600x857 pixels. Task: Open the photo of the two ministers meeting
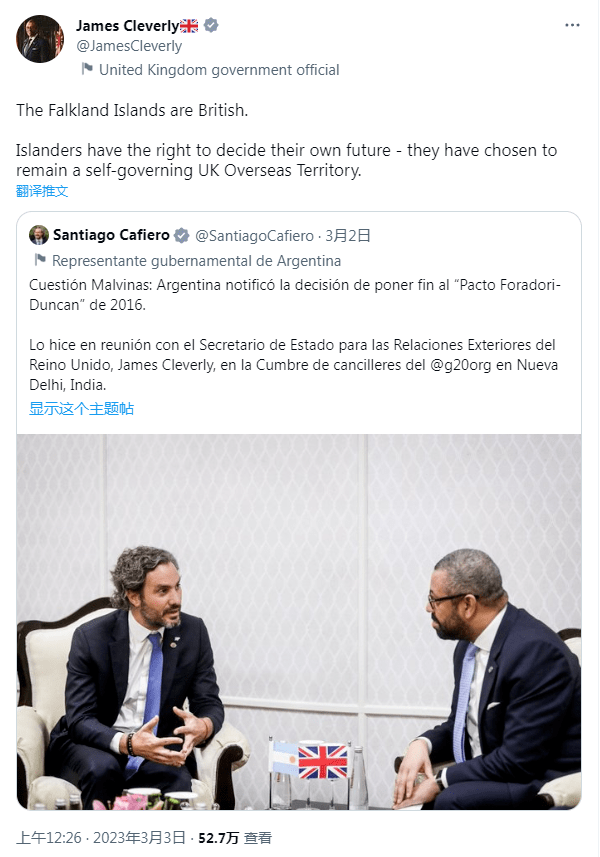tap(299, 621)
